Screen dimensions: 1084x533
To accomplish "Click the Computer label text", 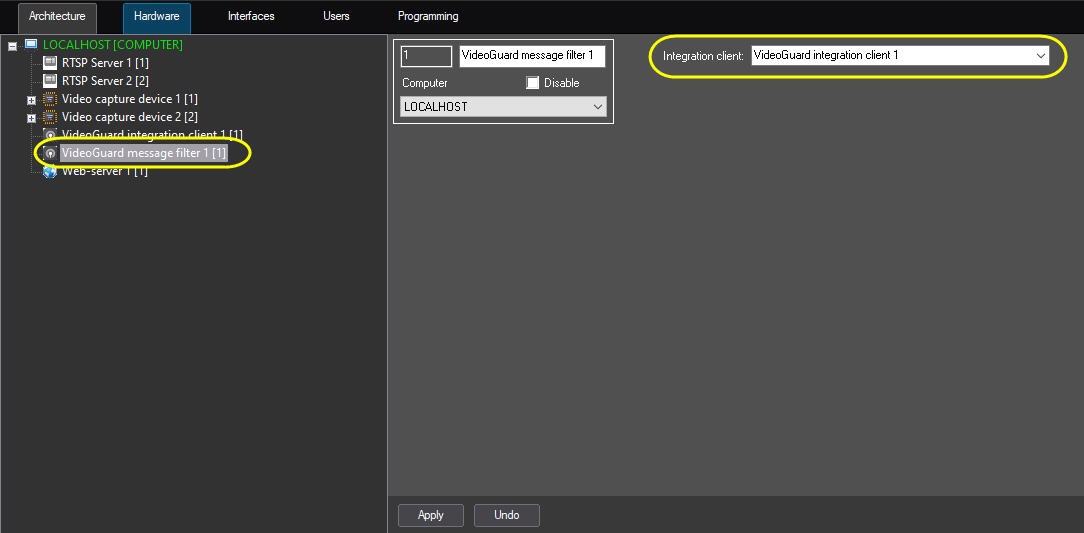I will [425, 83].
